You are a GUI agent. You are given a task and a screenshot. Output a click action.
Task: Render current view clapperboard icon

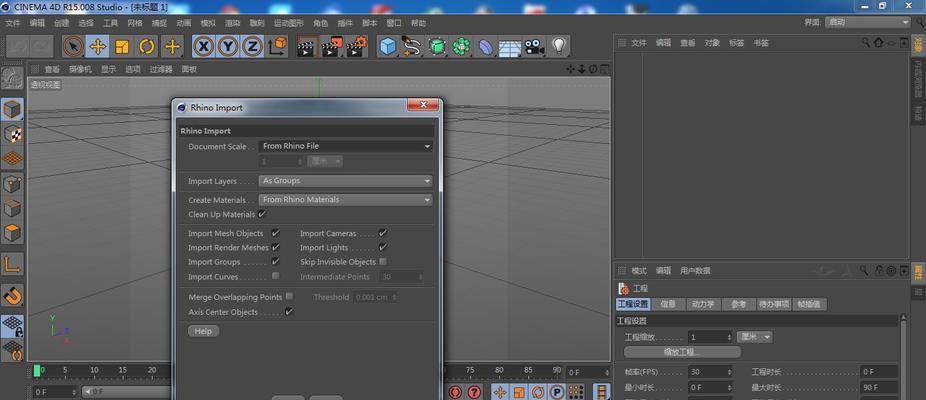point(306,46)
